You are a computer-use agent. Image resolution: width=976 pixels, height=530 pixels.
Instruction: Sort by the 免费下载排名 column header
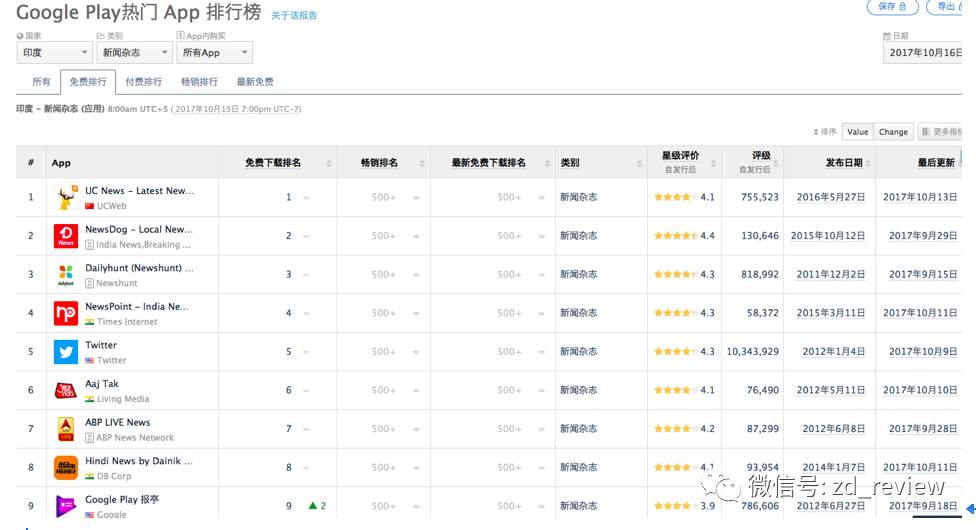[273, 163]
